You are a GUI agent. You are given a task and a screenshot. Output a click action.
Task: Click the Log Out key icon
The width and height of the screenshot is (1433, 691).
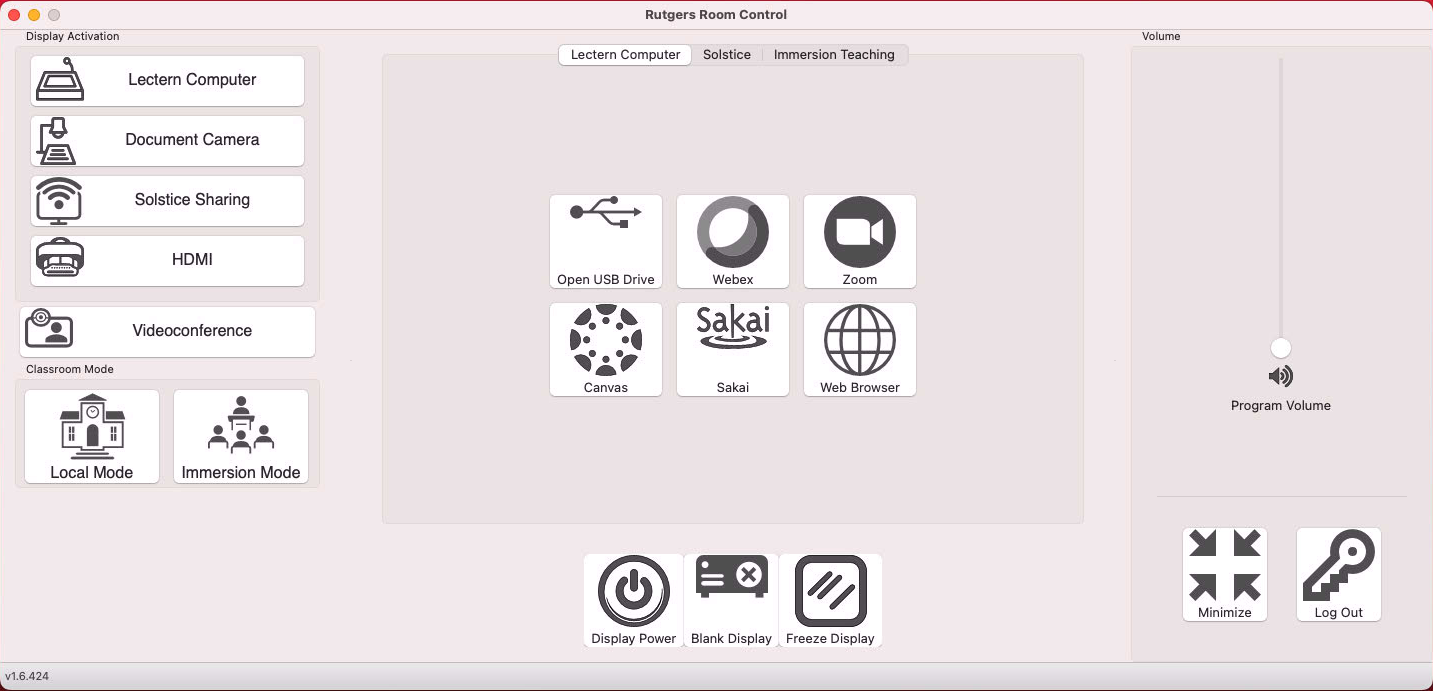pyautogui.click(x=1338, y=574)
